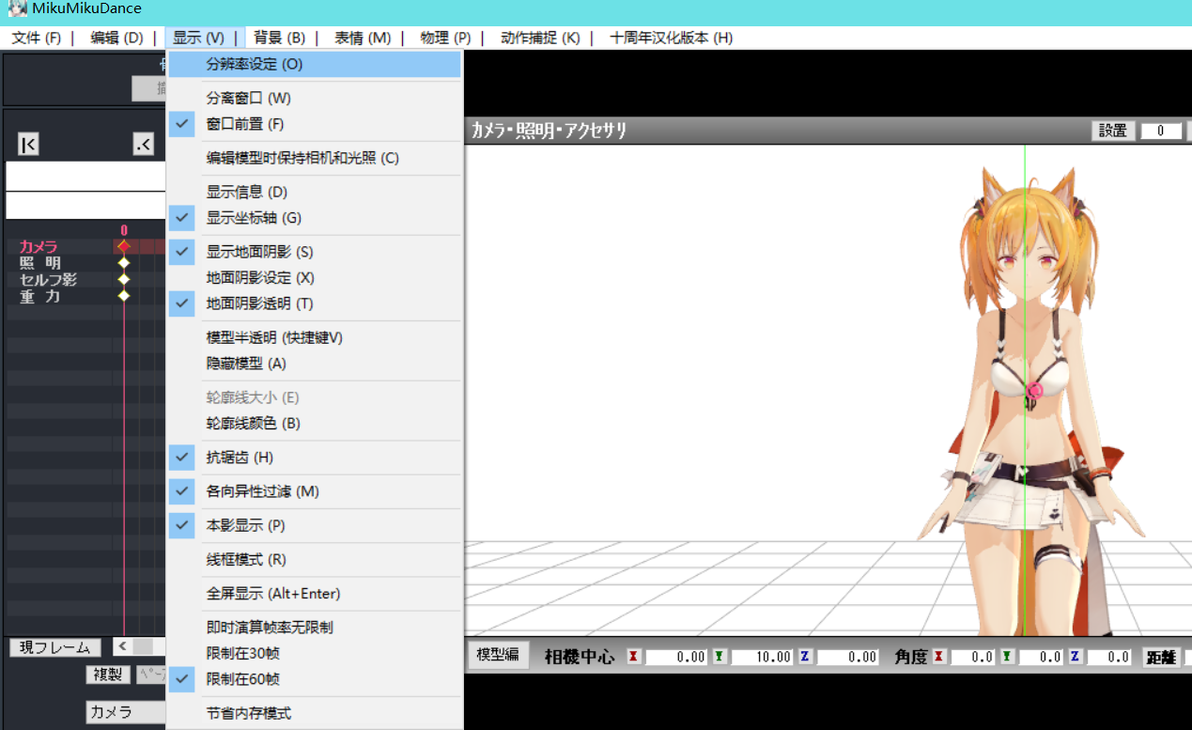The image size is (1192, 730).
Task: Edit the angle Y value field
Action: pyautogui.click(x=1041, y=656)
